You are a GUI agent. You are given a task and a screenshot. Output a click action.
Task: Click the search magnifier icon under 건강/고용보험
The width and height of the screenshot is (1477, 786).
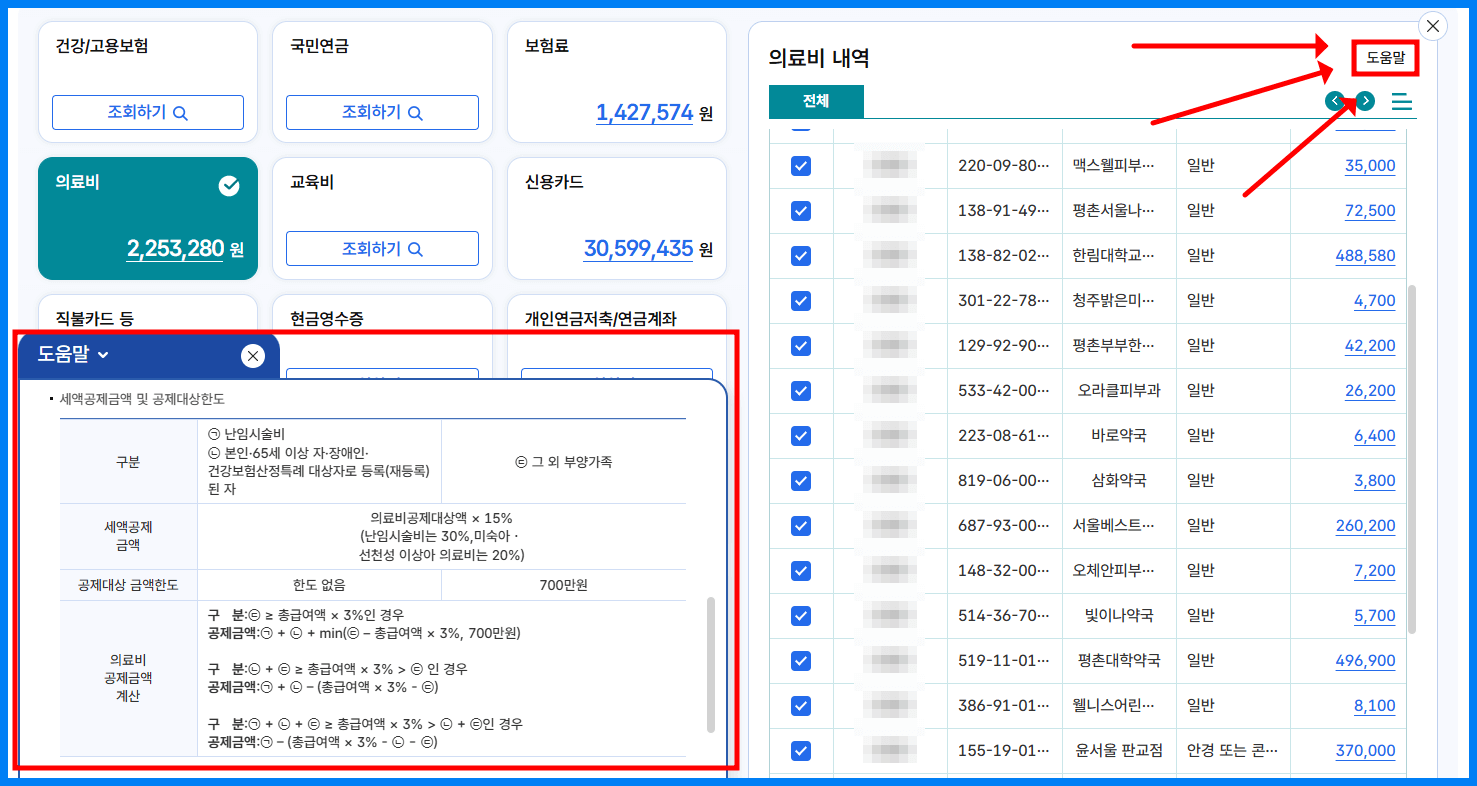pyautogui.click(x=181, y=112)
